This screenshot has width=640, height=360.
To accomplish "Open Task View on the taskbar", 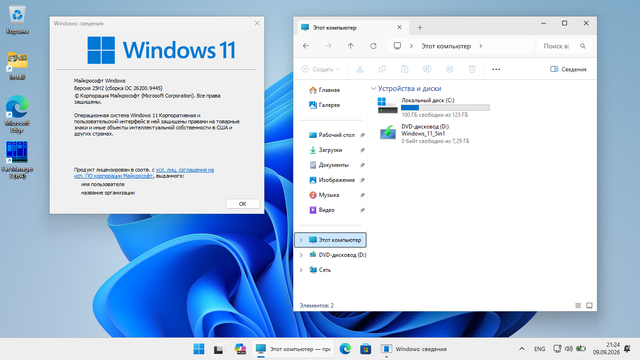I will tap(219, 349).
